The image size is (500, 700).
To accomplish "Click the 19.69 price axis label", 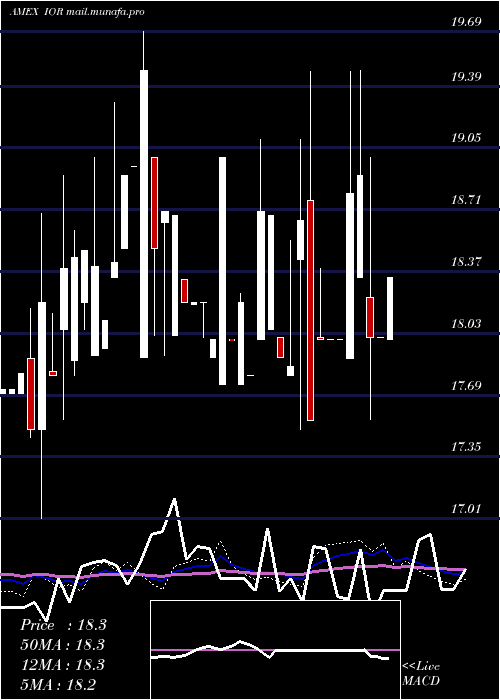I will [x=466, y=21].
